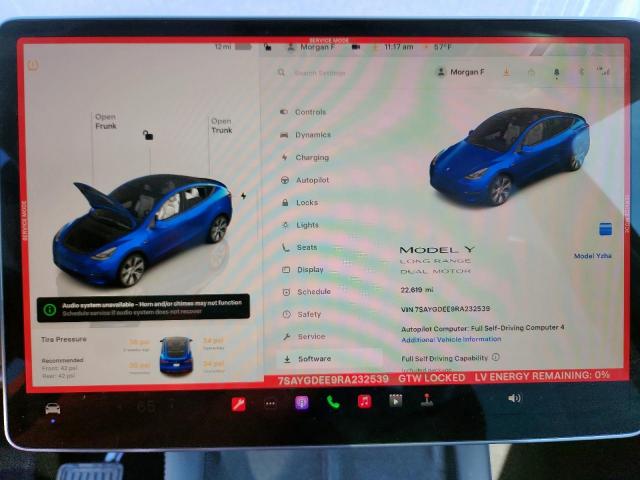Image resolution: width=640 pixels, height=480 pixels.
Task: Open Lights settings menu
Action: (300, 225)
